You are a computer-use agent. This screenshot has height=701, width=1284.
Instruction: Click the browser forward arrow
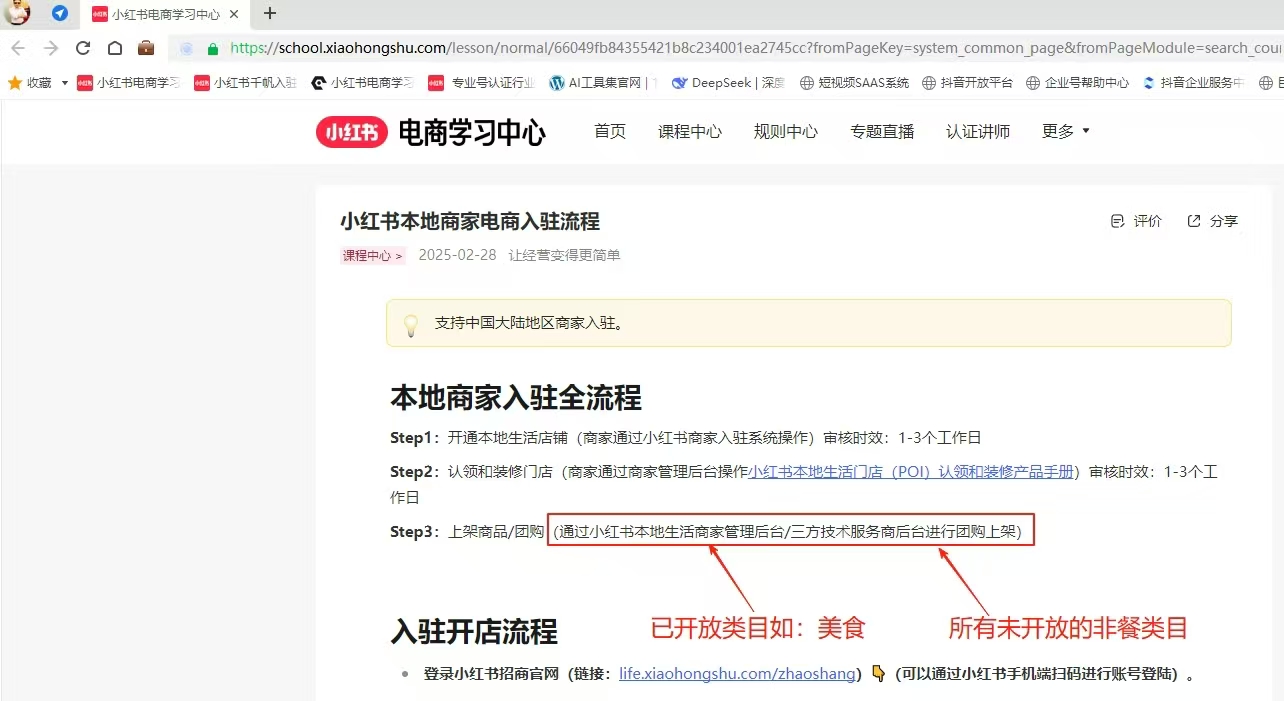coord(51,48)
